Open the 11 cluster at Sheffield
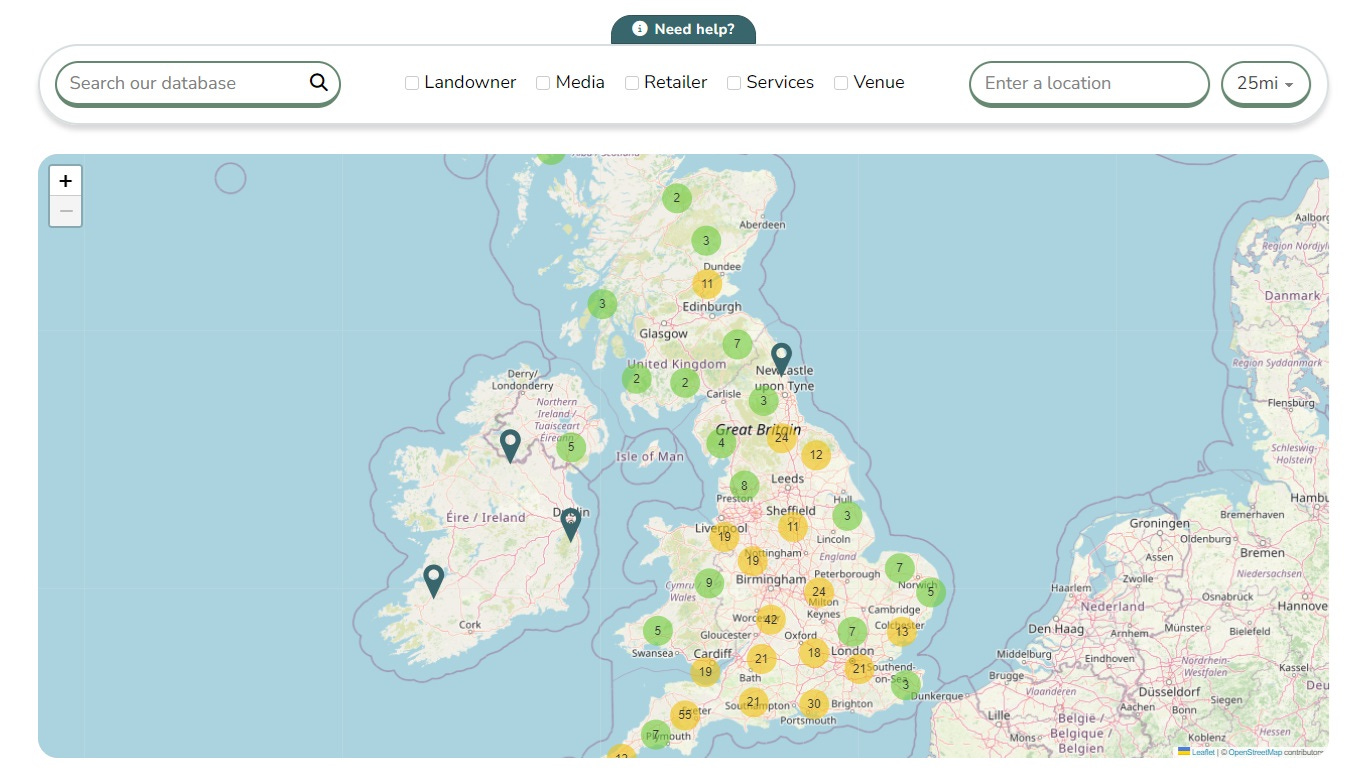The image size is (1368, 779). 793,526
